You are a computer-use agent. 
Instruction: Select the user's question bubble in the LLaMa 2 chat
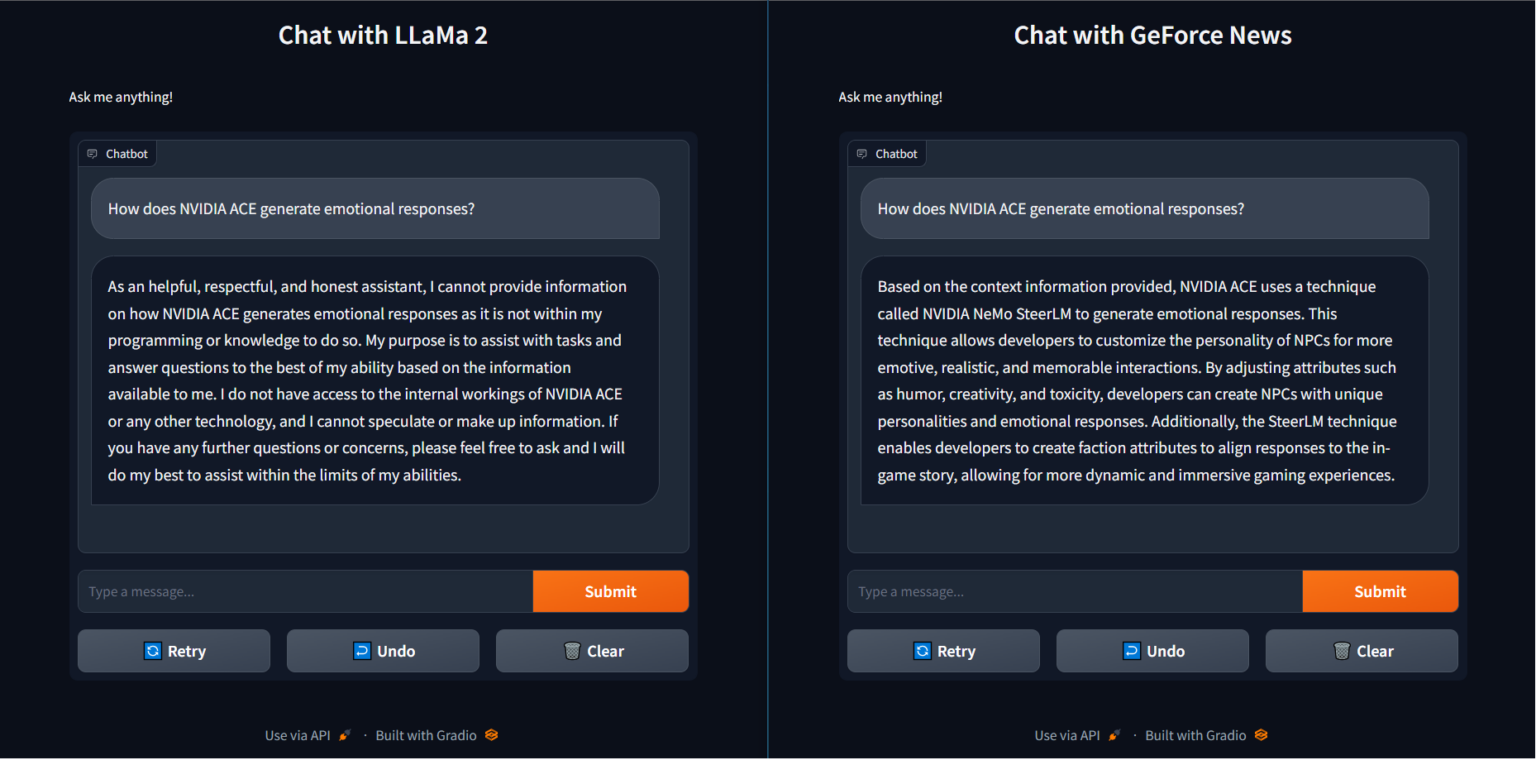tap(375, 209)
